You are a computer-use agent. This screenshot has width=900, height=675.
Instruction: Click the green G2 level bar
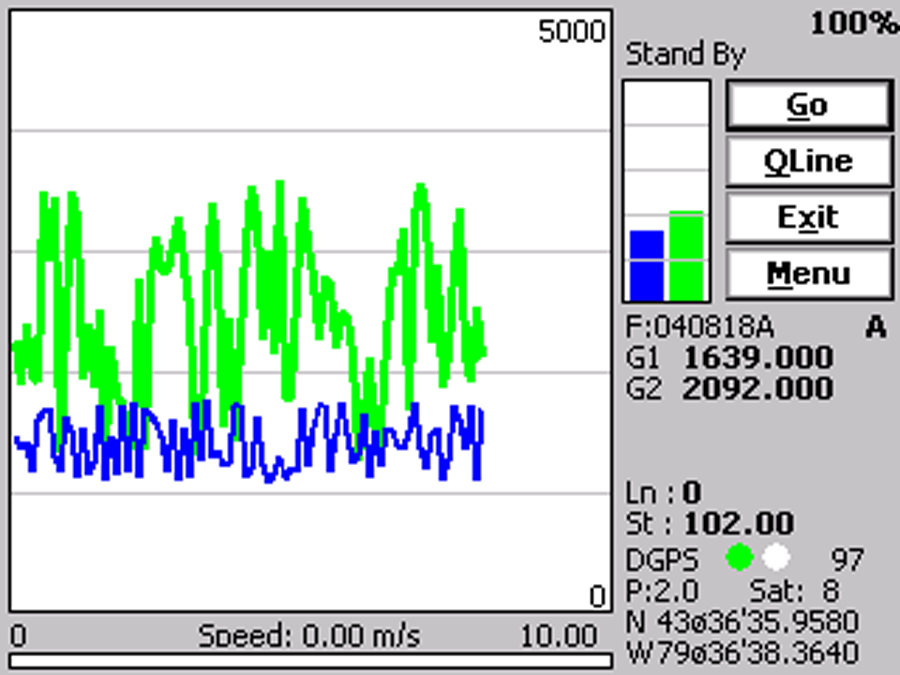pos(686,256)
